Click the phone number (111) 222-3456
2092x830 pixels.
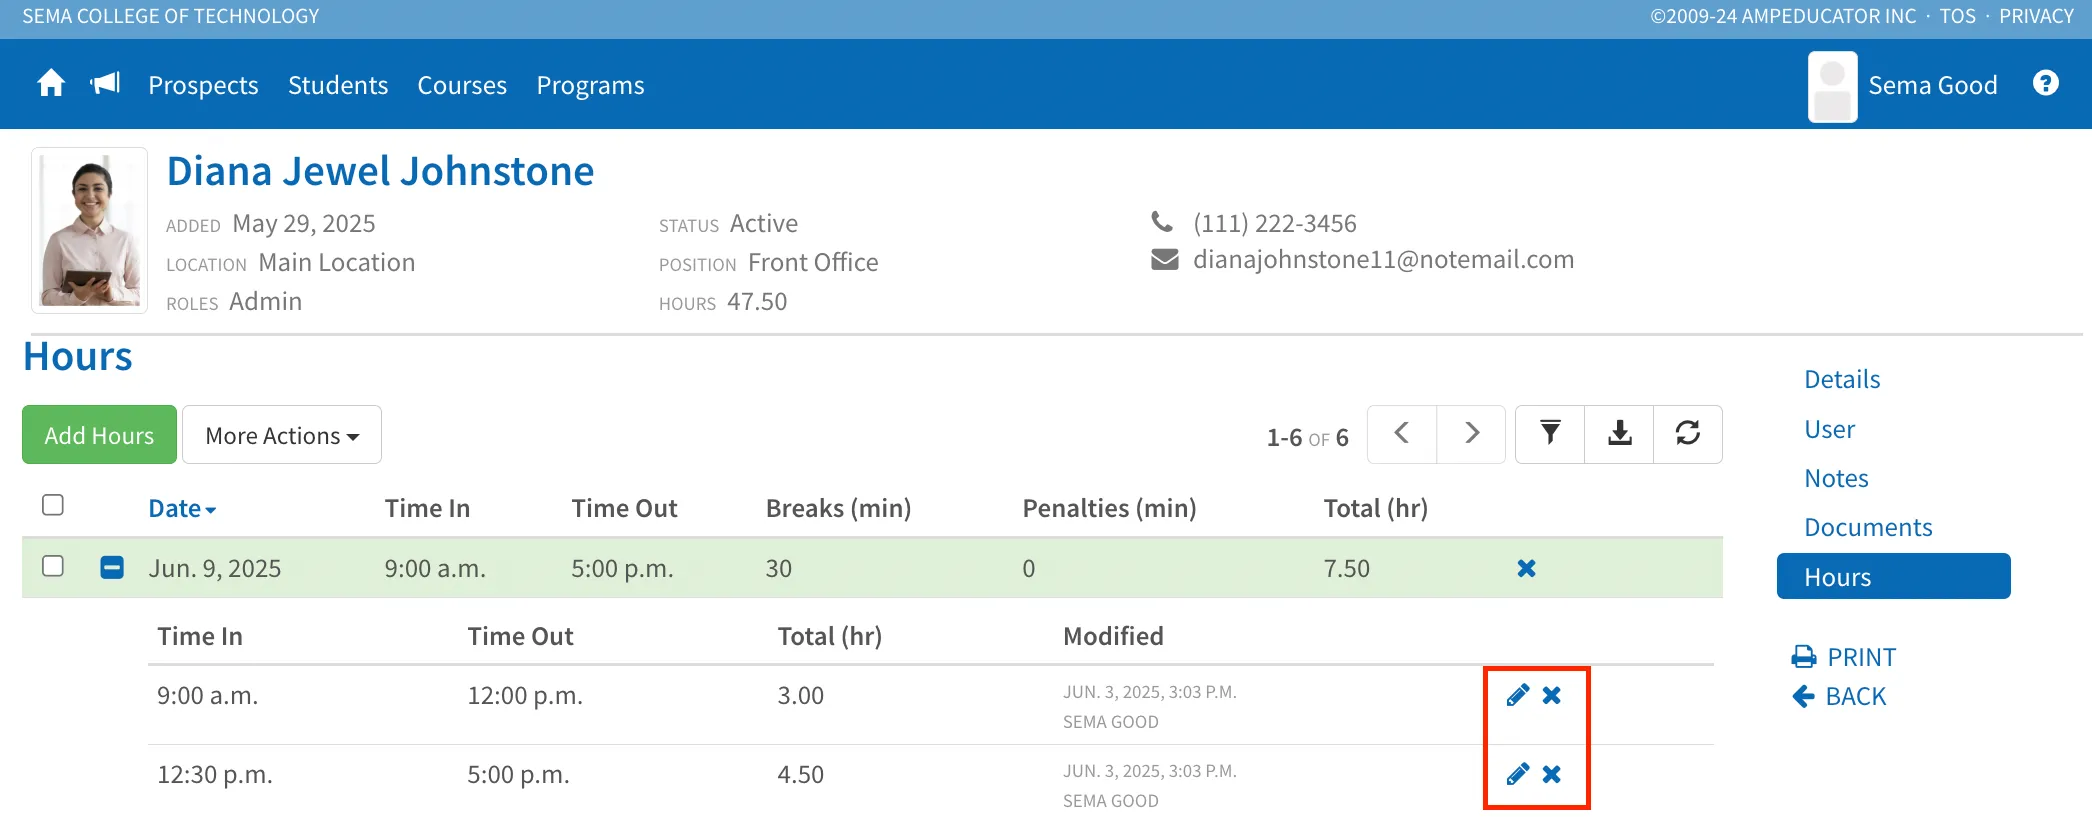click(x=1275, y=223)
